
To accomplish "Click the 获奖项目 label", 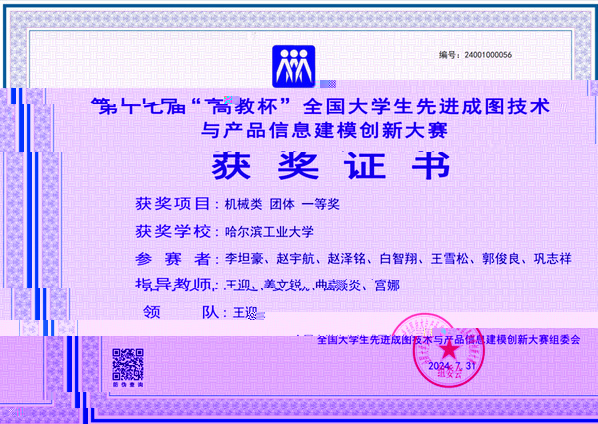I will coord(173,204).
